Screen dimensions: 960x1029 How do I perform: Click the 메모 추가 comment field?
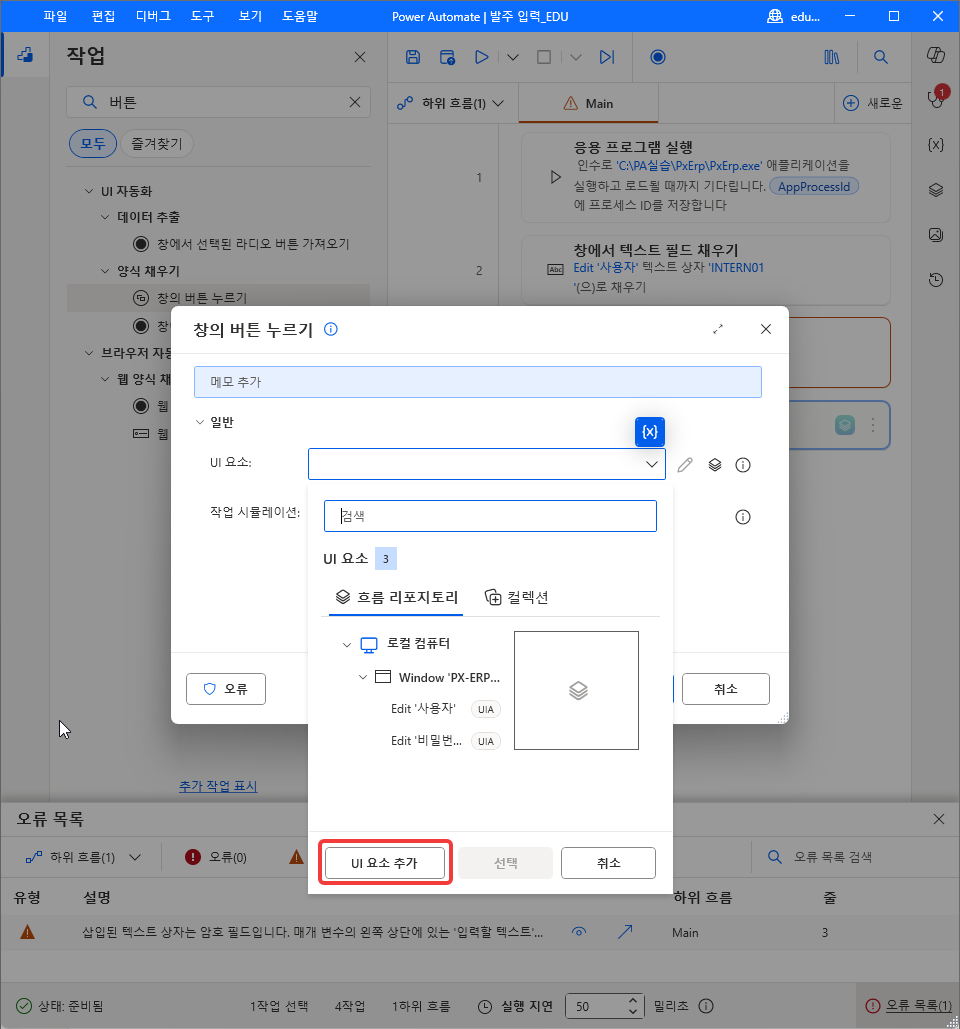[x=478, y=382]
